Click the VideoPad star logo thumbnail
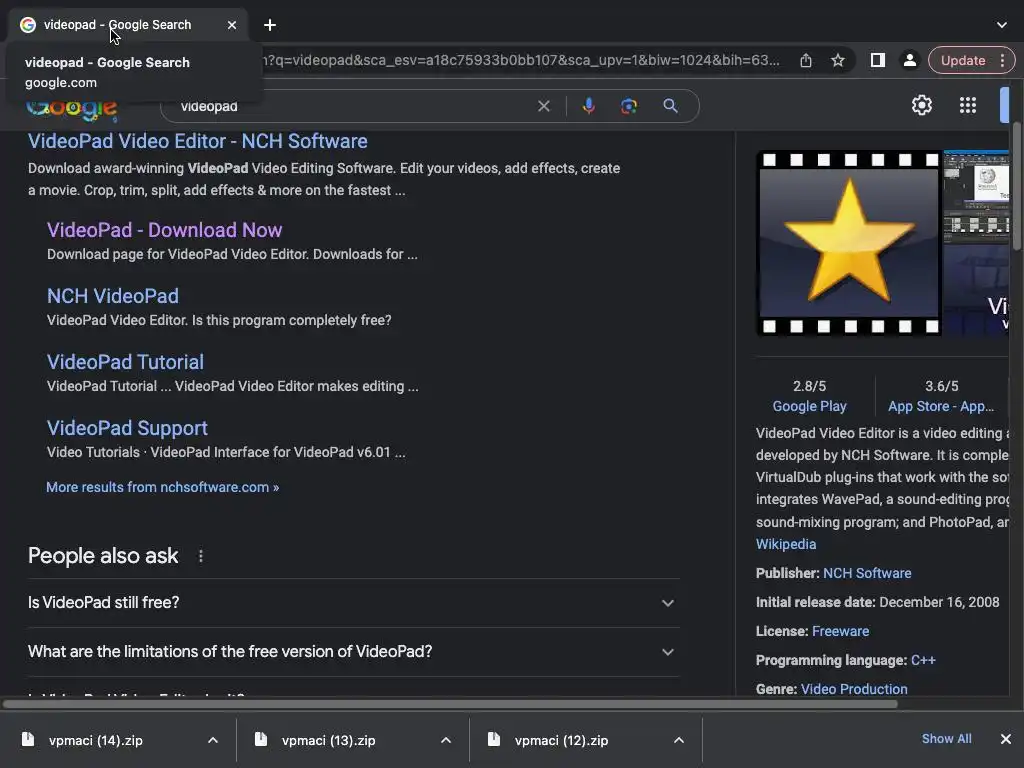 click(848, 243)
